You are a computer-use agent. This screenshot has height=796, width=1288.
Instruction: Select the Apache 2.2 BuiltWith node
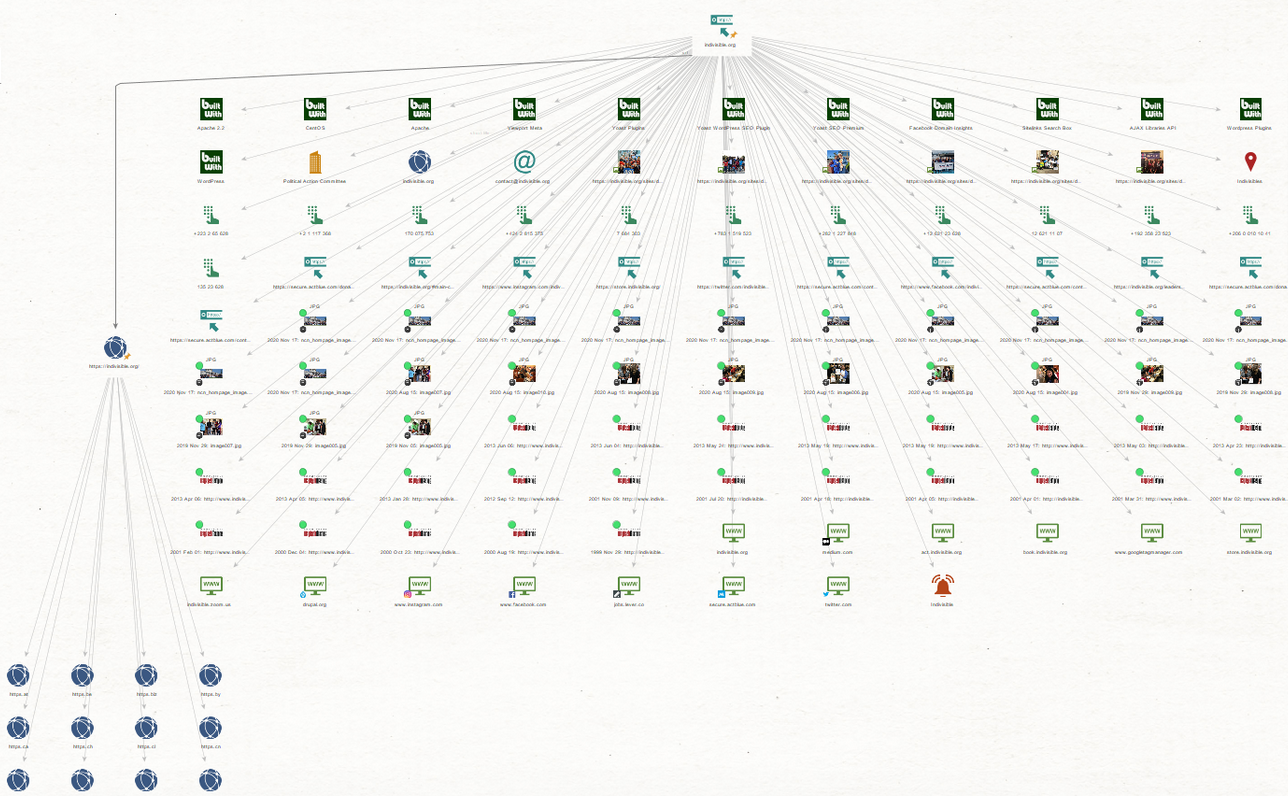point(211,109)
